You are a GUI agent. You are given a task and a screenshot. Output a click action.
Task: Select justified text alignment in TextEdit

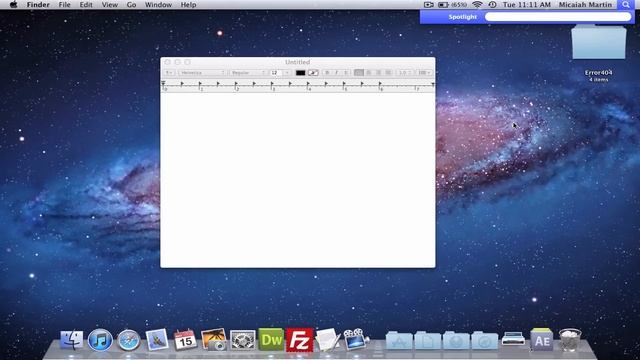388,73
